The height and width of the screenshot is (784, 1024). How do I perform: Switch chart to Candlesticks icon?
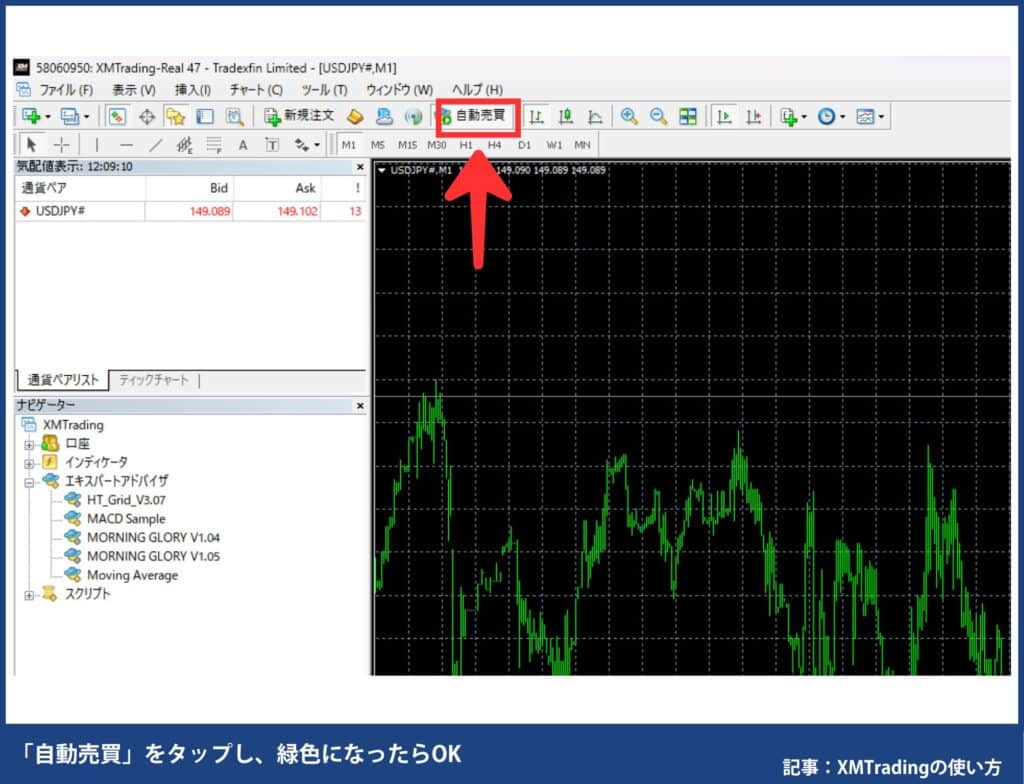pyautogui.click(x=566, y=116)
